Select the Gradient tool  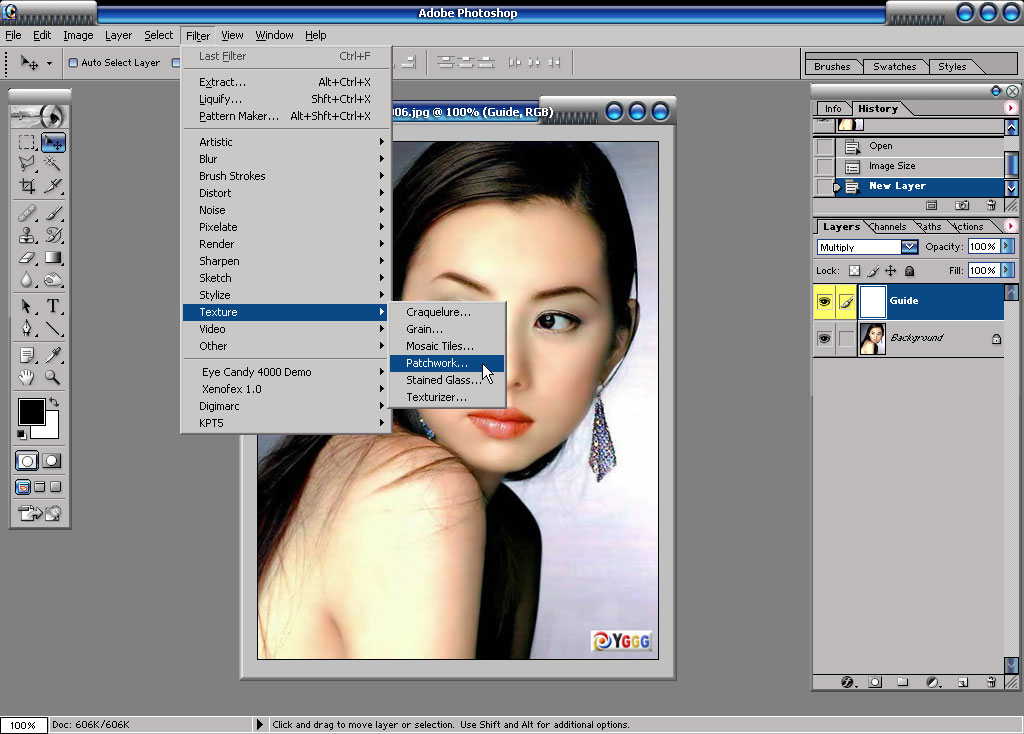pyautogui.click(x=53, y=258)
